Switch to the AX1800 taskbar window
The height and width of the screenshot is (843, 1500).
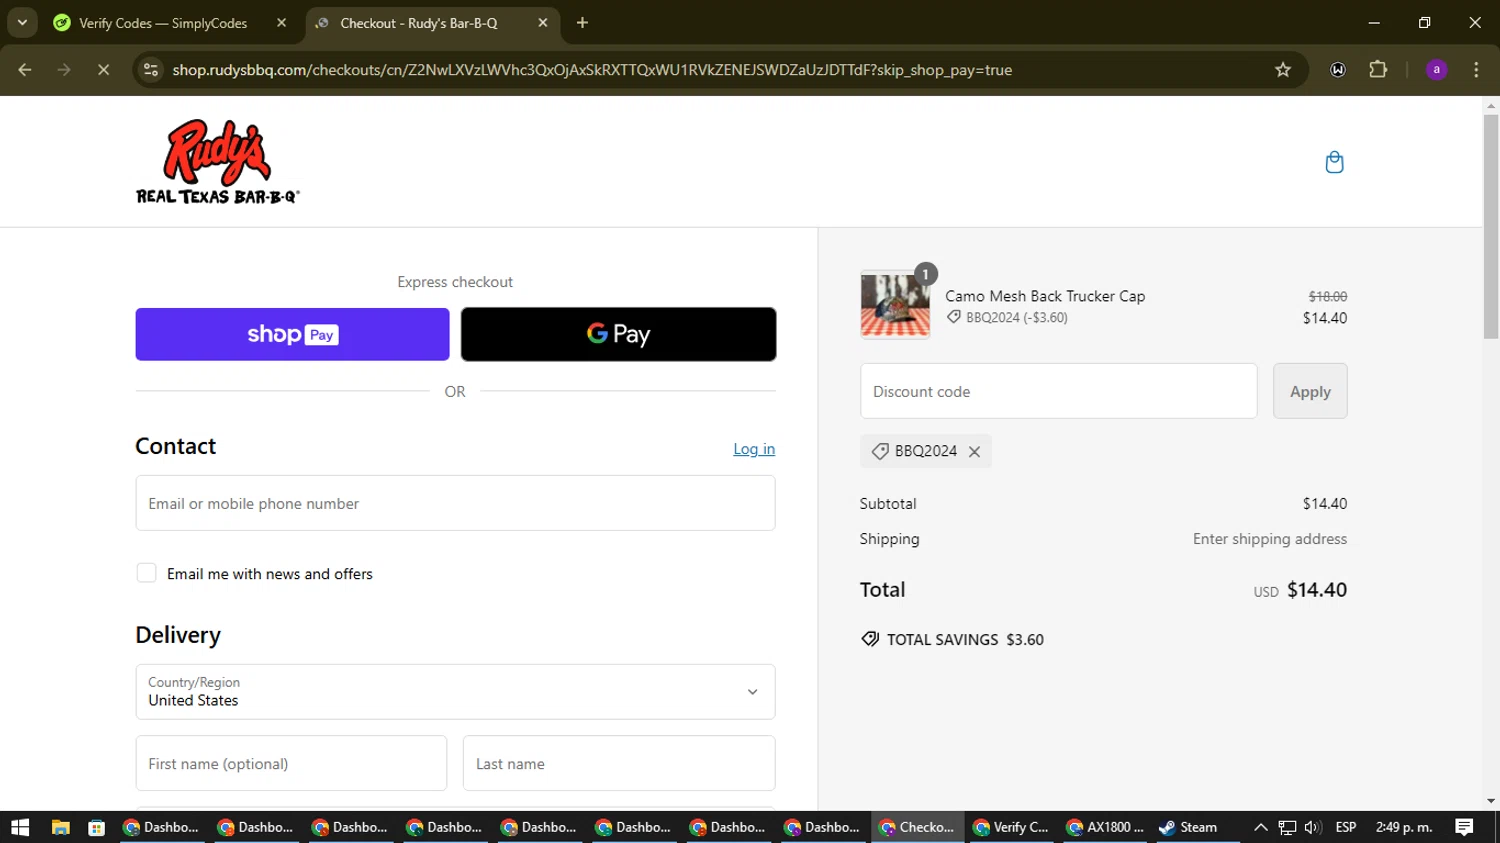[x=1105, y=827]
